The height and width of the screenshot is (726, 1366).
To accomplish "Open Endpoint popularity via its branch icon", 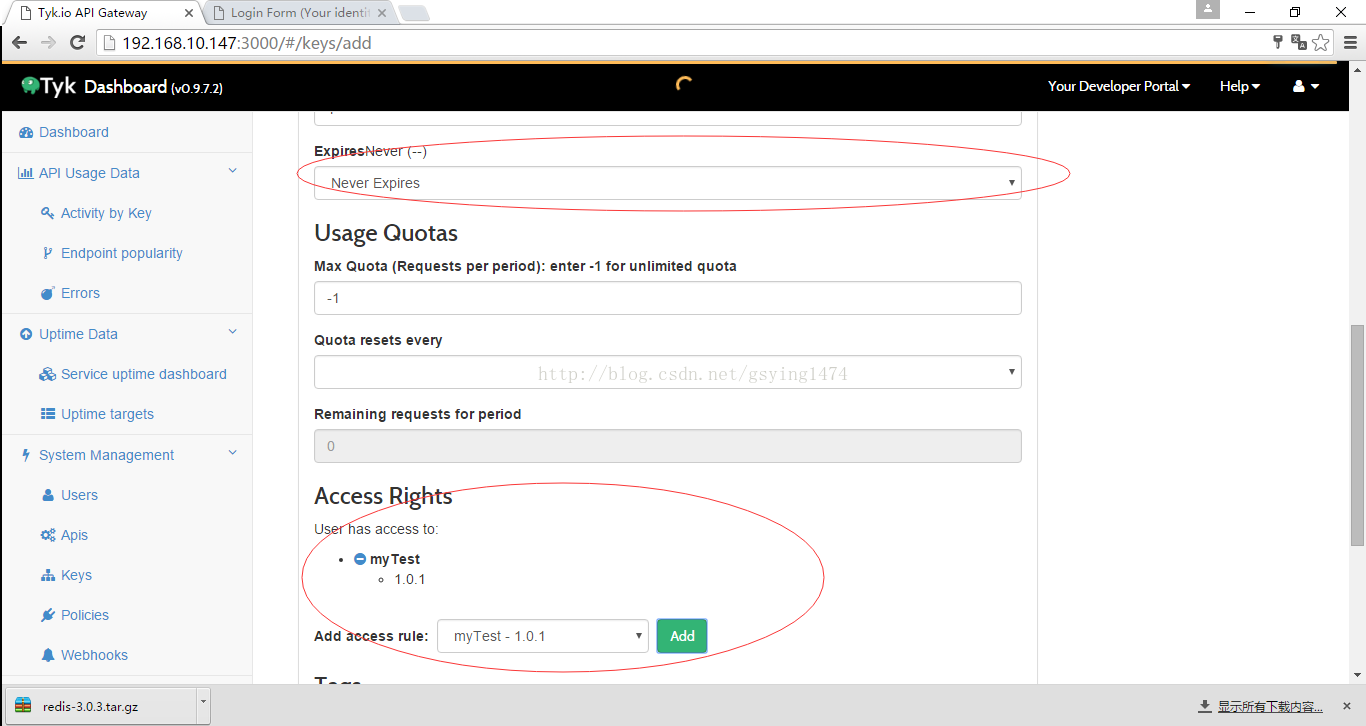I will [x=47, y=253].
